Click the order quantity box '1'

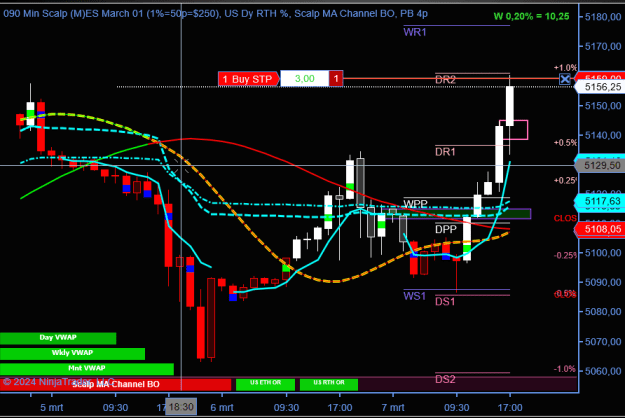(x=336, y=78)
